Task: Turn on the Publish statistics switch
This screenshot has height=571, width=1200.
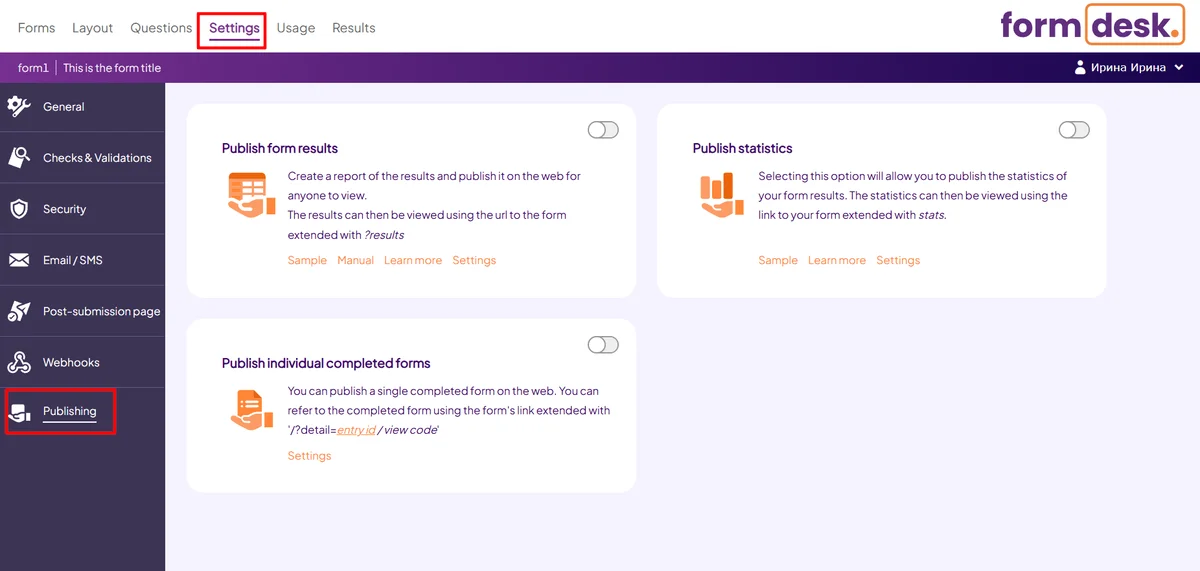Action: (x=1073, y=130)
